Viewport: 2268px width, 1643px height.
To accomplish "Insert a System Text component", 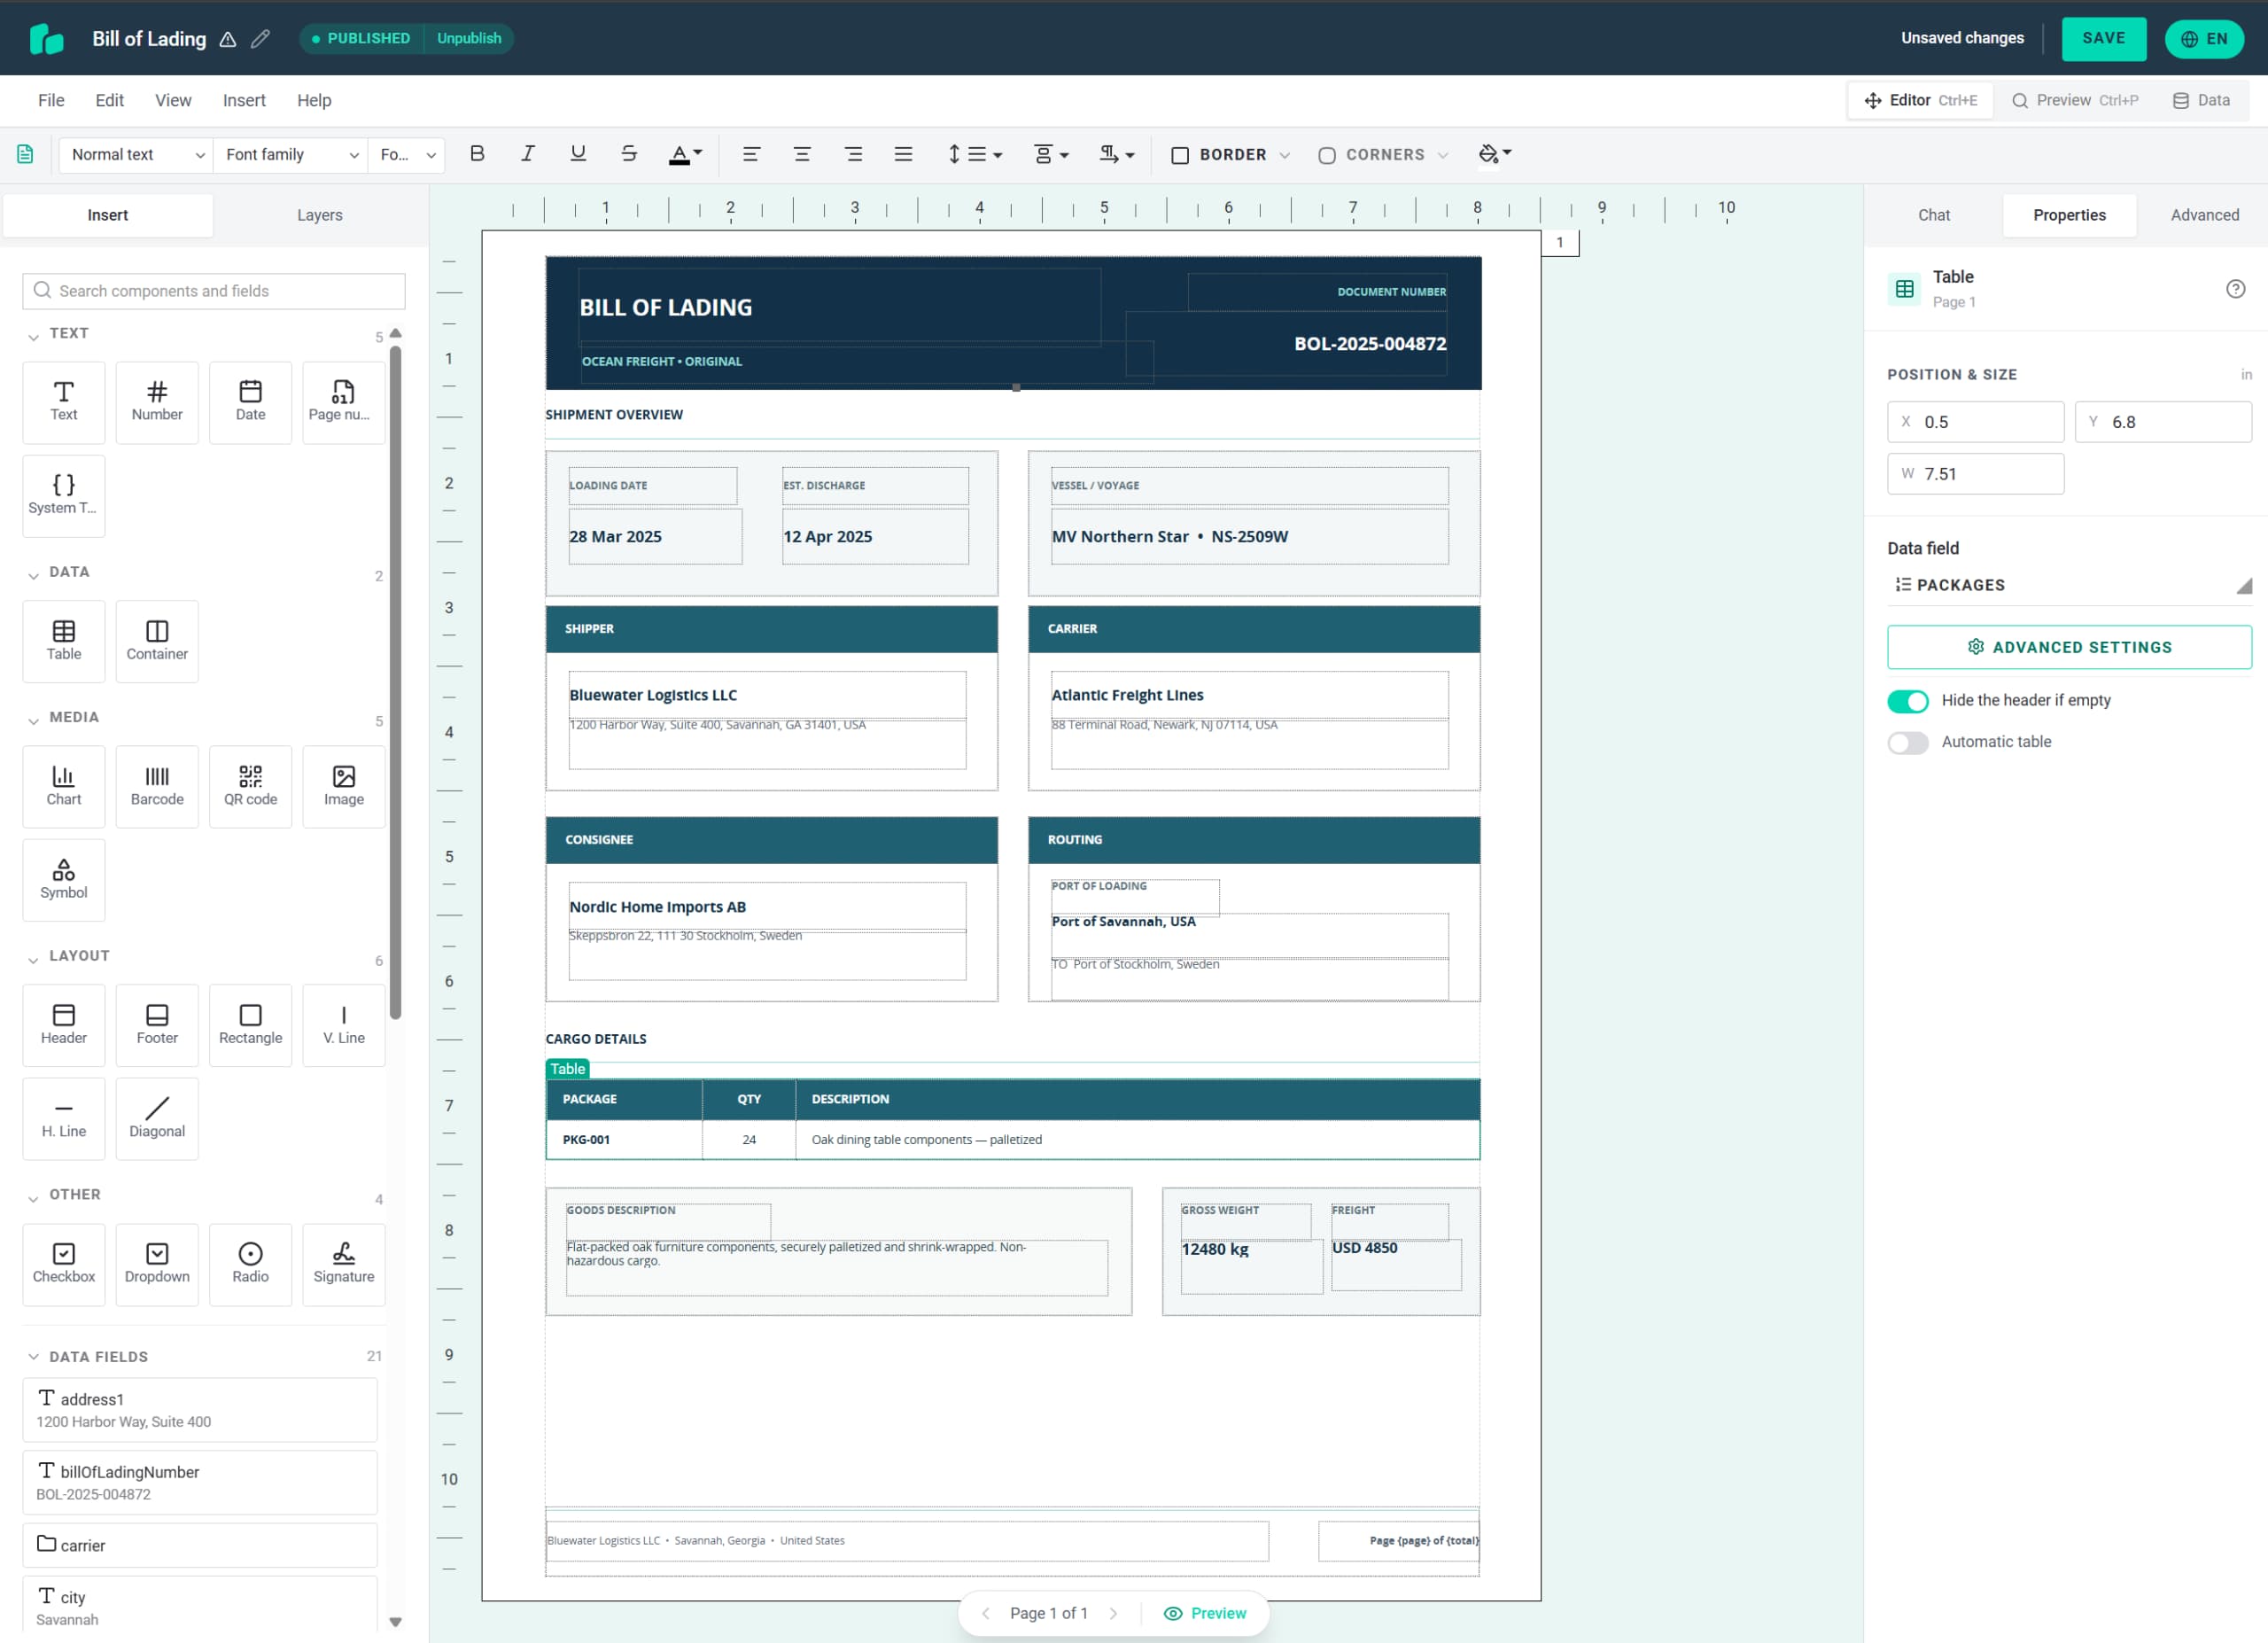I will click(x=63, y=495).
